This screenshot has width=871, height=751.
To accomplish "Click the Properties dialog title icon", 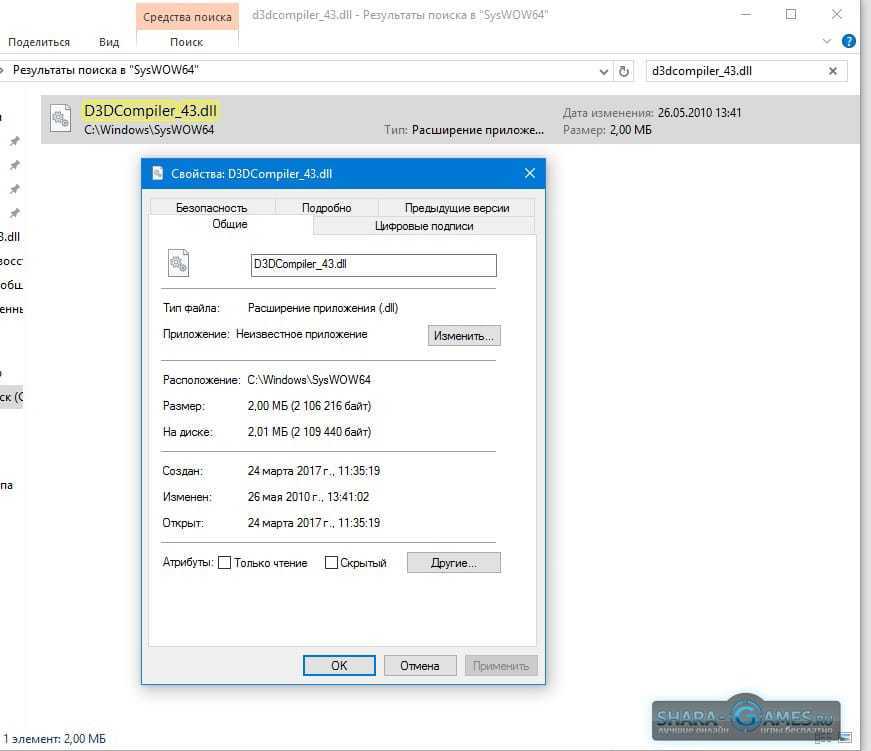I will (158, 173).
